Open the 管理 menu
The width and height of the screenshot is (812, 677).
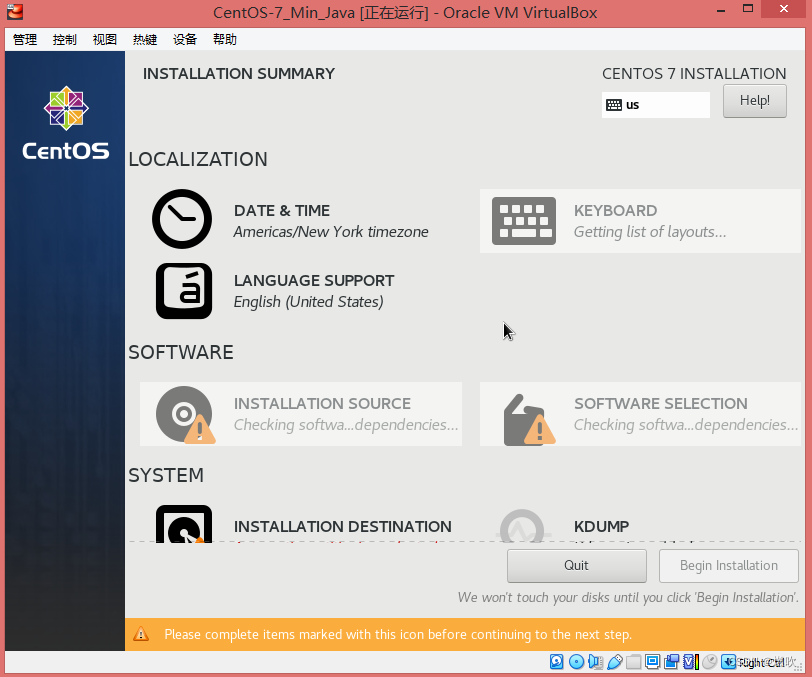[25, 39]
